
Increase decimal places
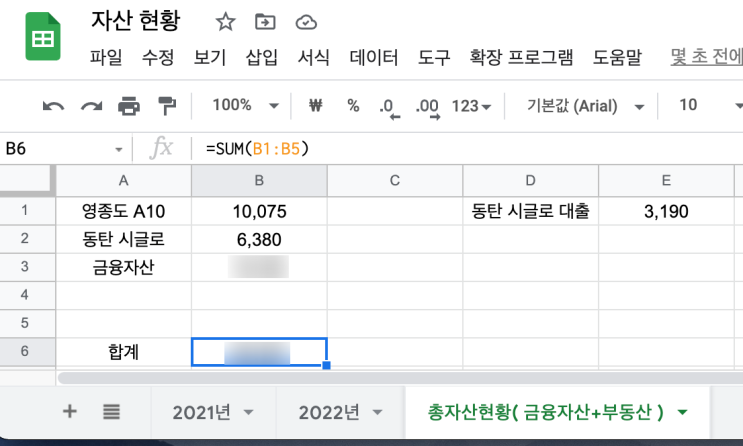pos(428,108)
